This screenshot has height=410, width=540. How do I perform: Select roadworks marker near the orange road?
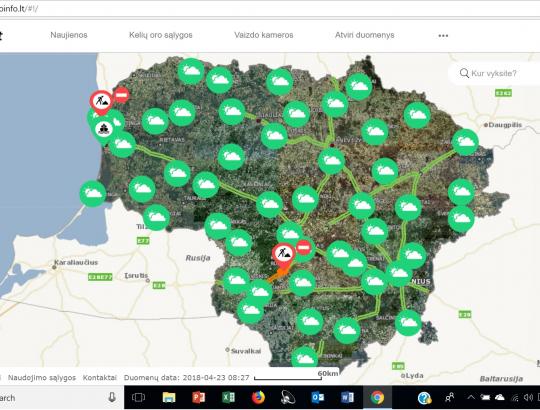tap(283, 254)
